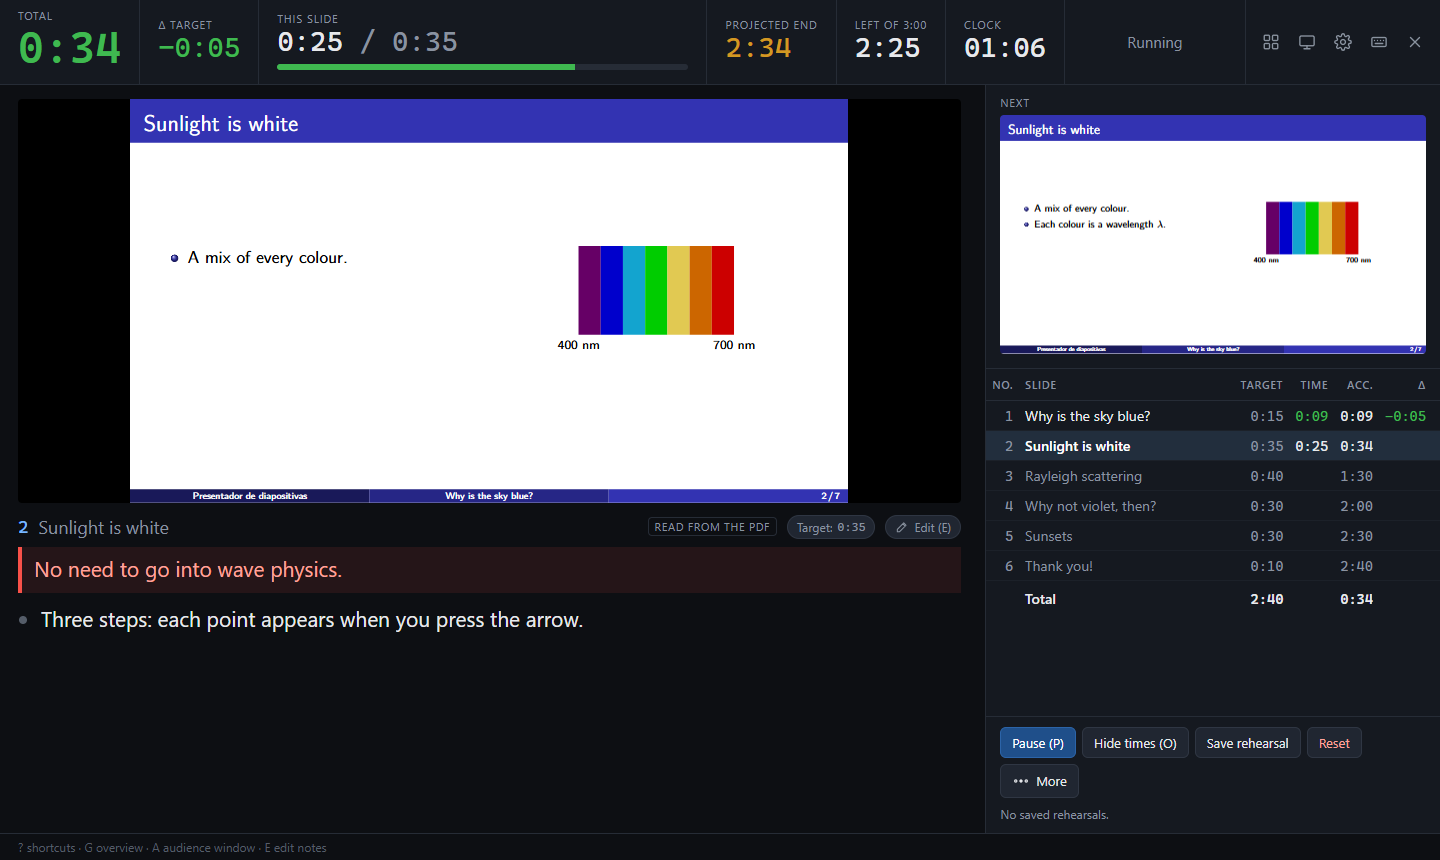Expand the More options menu
Viewport: 1440px width, 860px height.
tap(1039, 781)
